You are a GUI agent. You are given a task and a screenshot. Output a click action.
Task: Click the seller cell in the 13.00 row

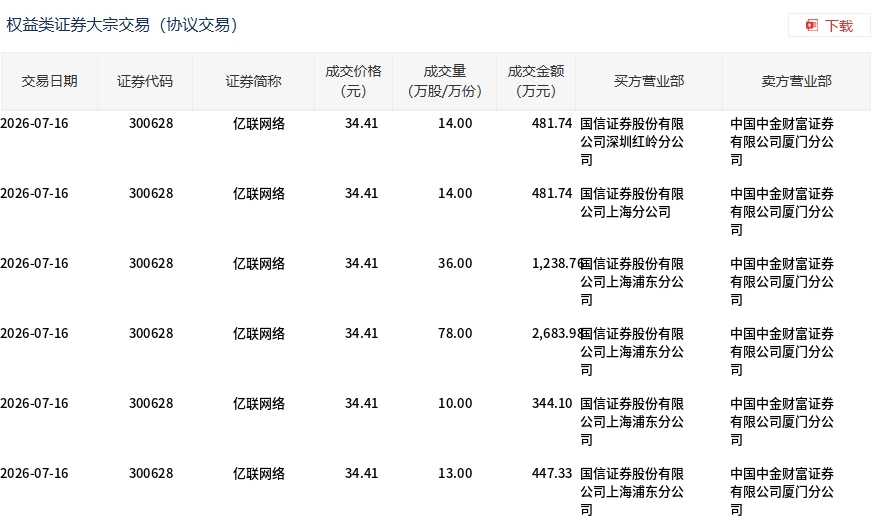pos(782,492)
